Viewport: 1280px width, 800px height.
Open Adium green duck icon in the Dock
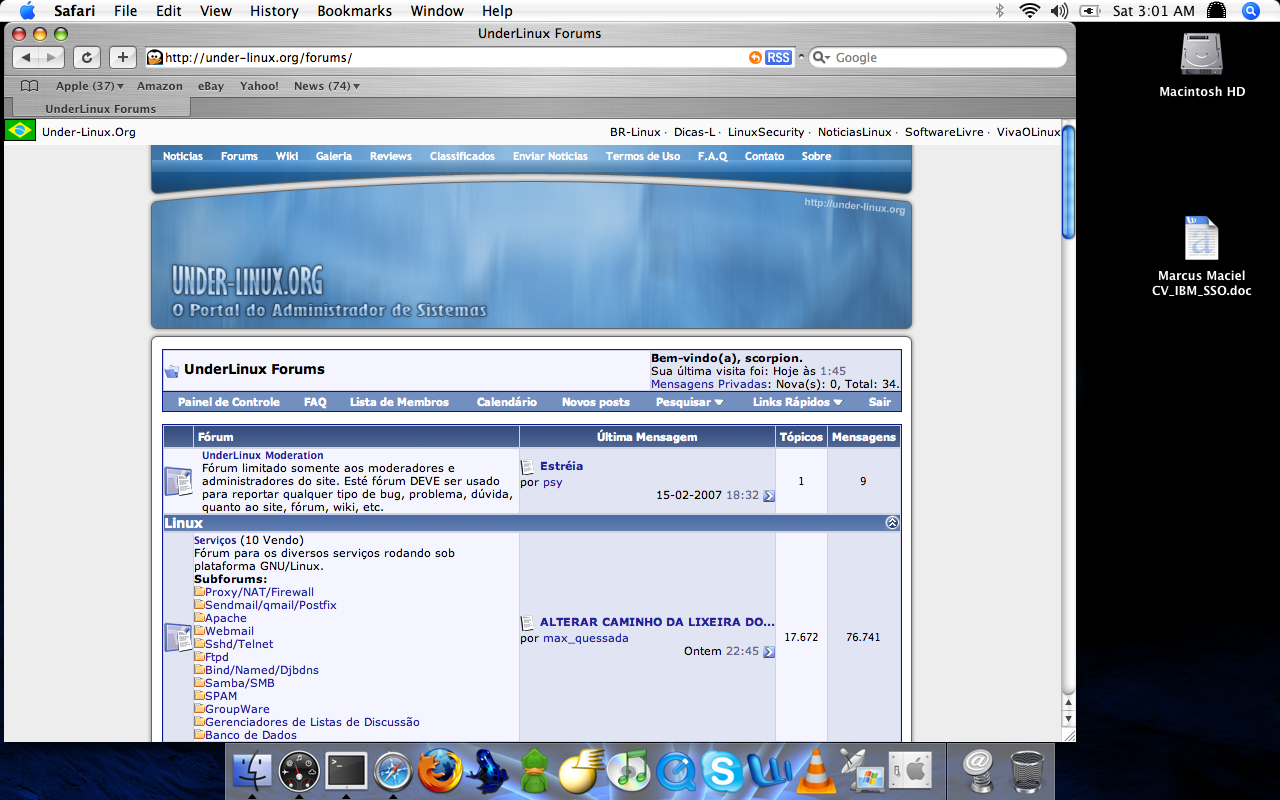535,771
